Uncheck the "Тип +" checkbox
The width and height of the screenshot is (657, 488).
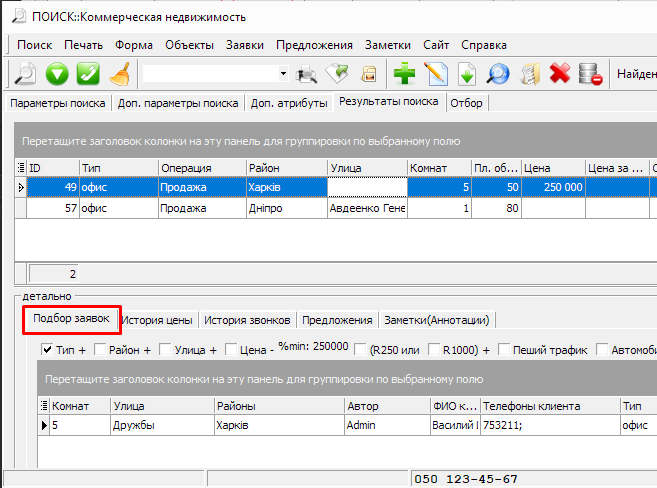click(x=47, y=350)
